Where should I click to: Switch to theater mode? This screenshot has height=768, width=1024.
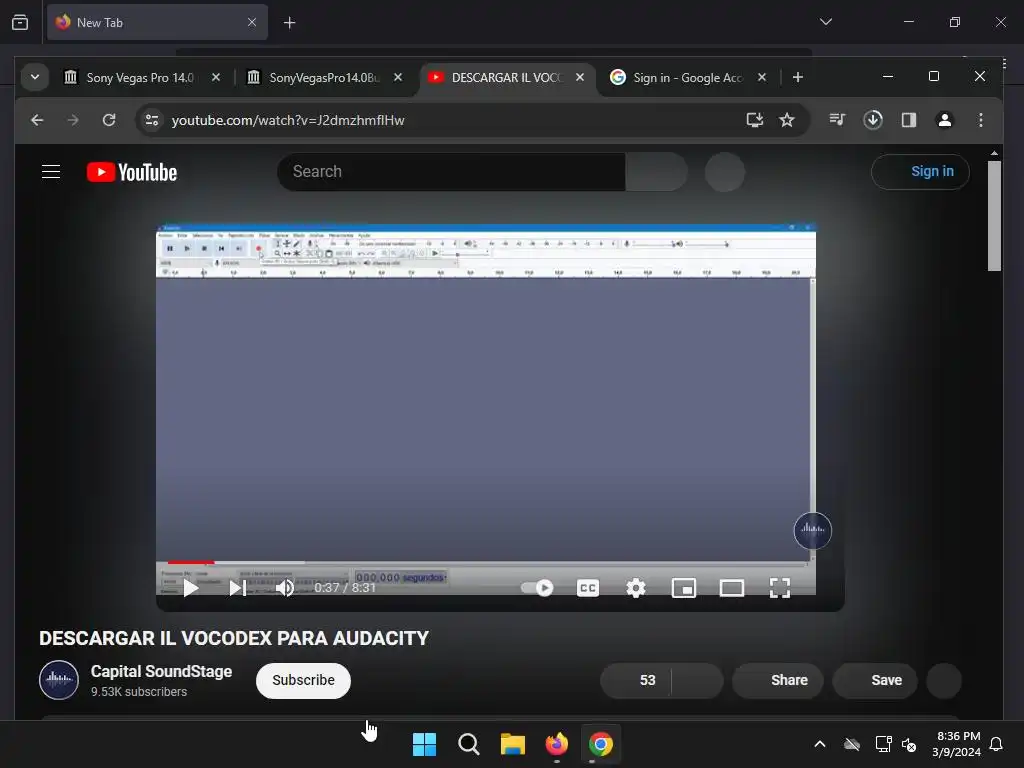coord(731,588)
